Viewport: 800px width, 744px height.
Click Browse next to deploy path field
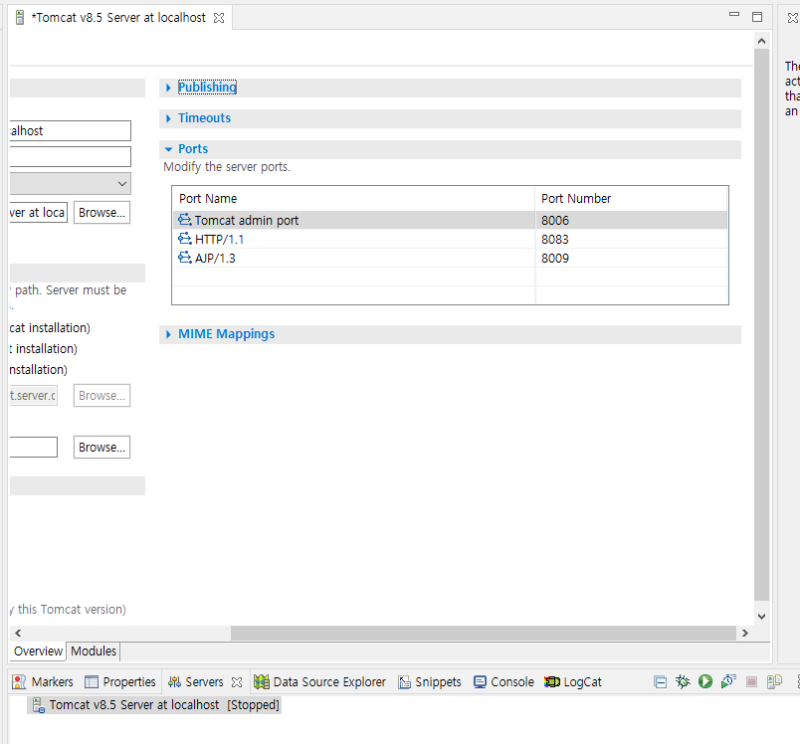coord(102,447)
